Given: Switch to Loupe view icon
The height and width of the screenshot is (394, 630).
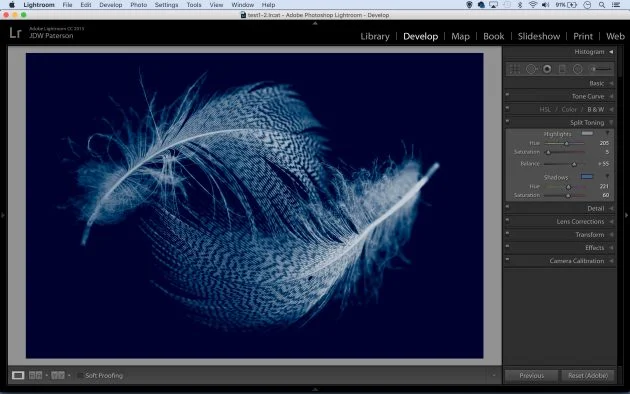Looking at the screenshot, I should tap(18, 375).
